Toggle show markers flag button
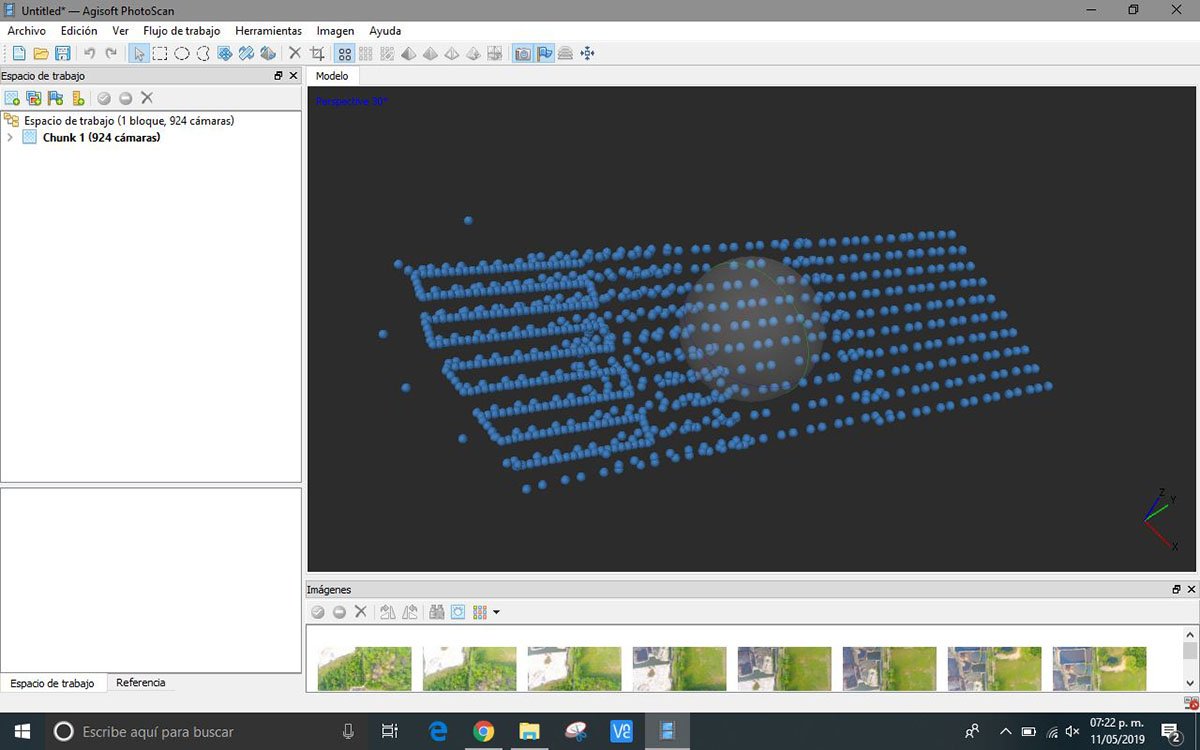Image resolution: width=1200 pixels, height=750 pixels. click(544, 53)
